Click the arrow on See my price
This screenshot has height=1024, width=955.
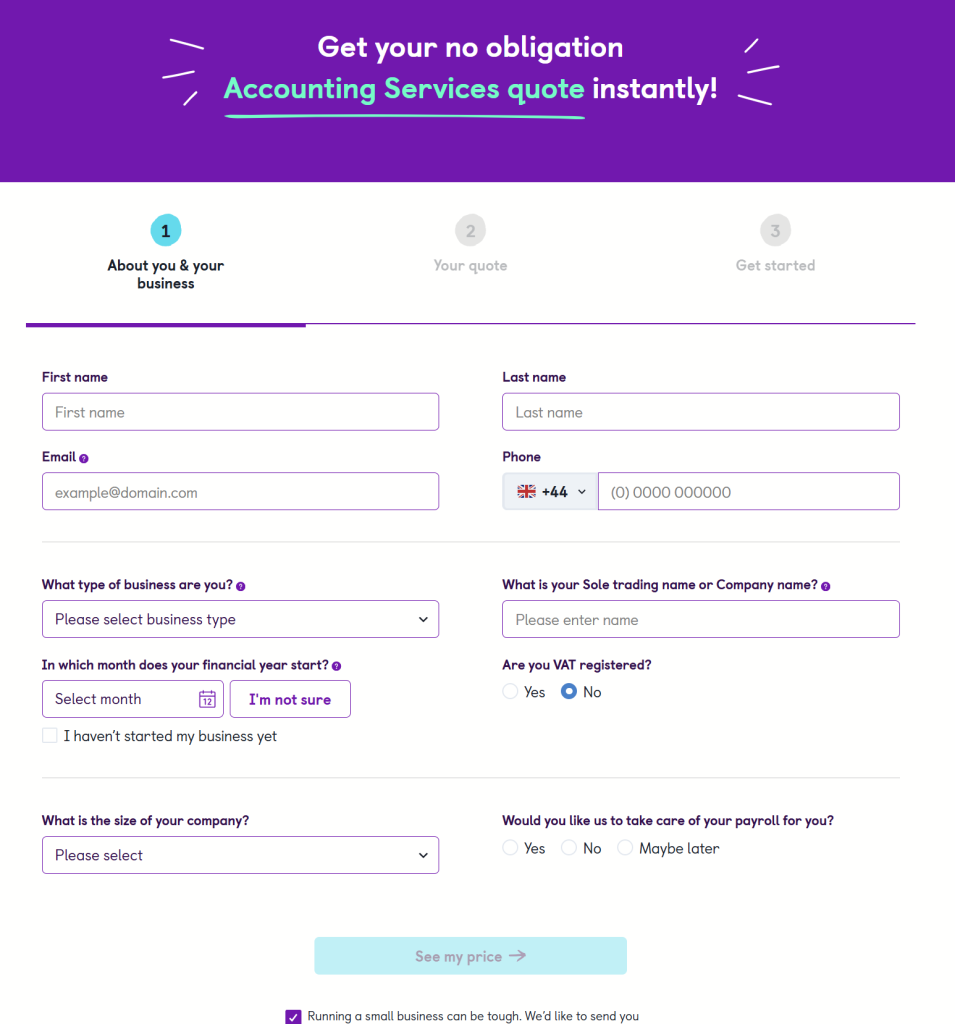(517, 955)
